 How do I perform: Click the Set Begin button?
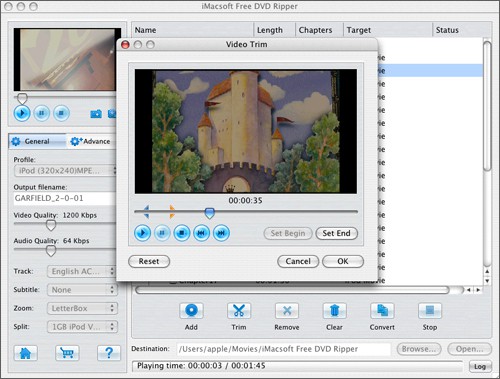click(x=288, y=233)
